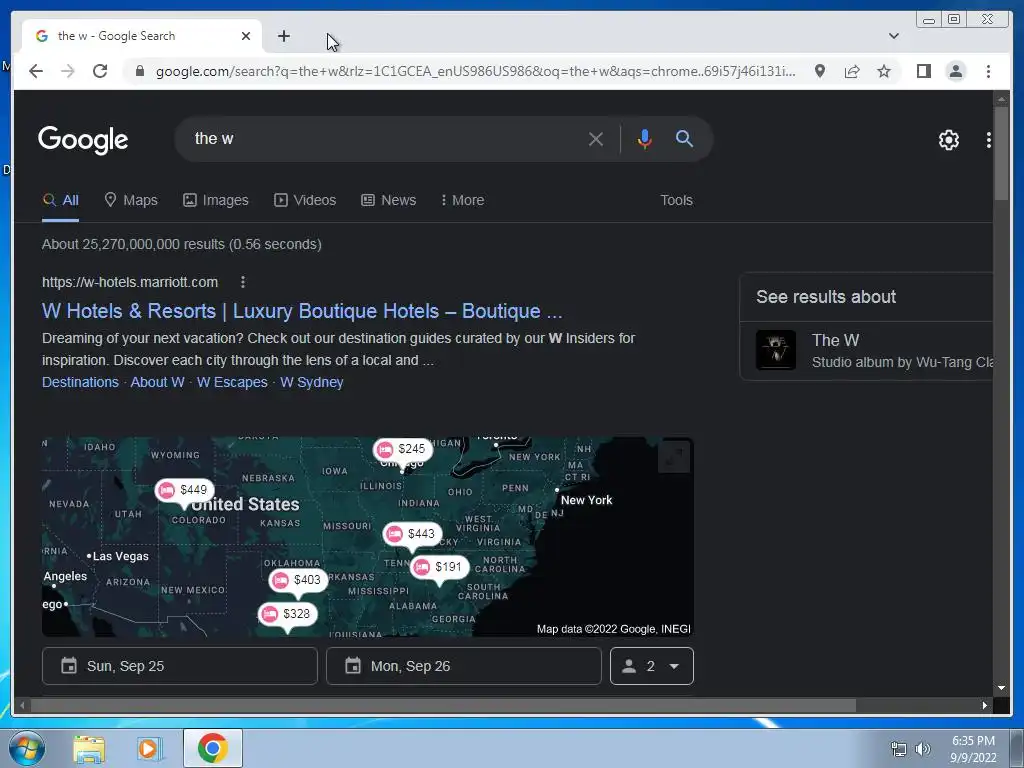Select the $245 hotel pin near Chicago
The width and height of the screenshot is (1024, 768).
(402, 449)
